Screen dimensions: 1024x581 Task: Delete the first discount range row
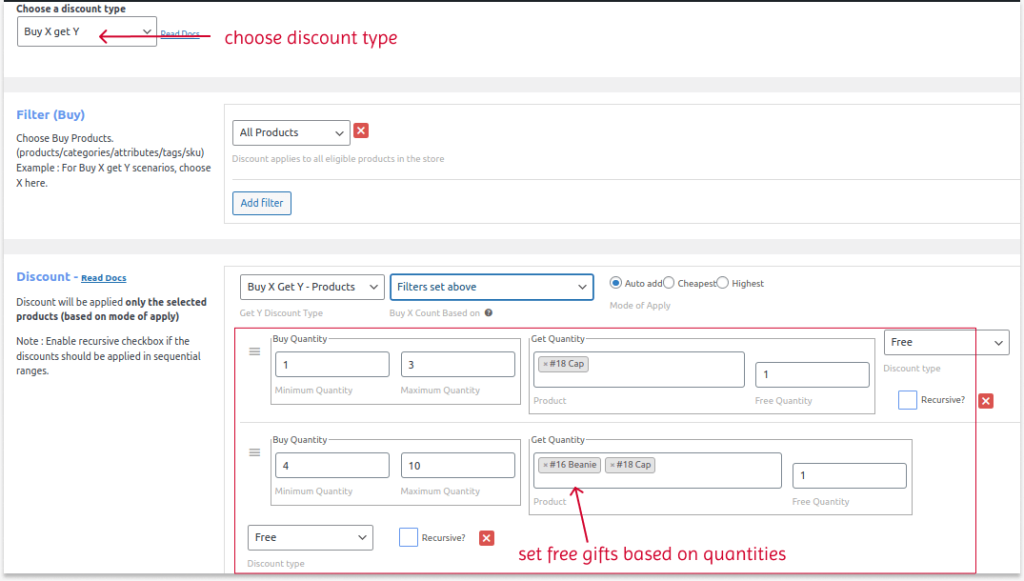pos(985,400)
